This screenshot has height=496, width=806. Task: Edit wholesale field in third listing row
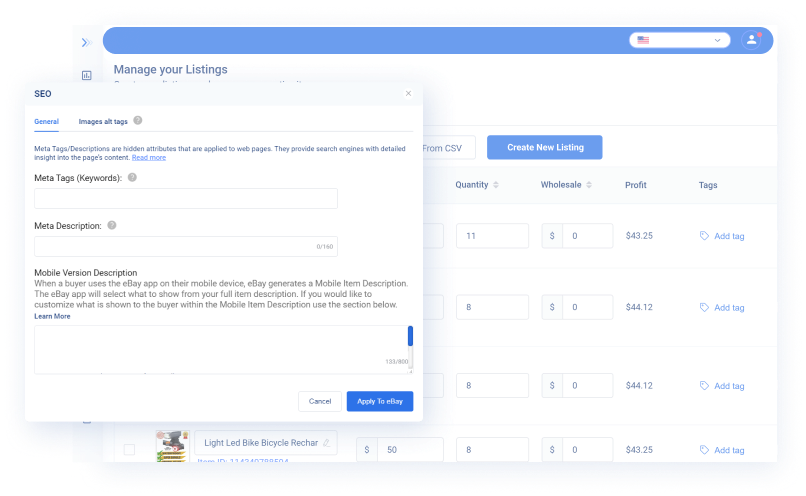click(x=588, y=385)
